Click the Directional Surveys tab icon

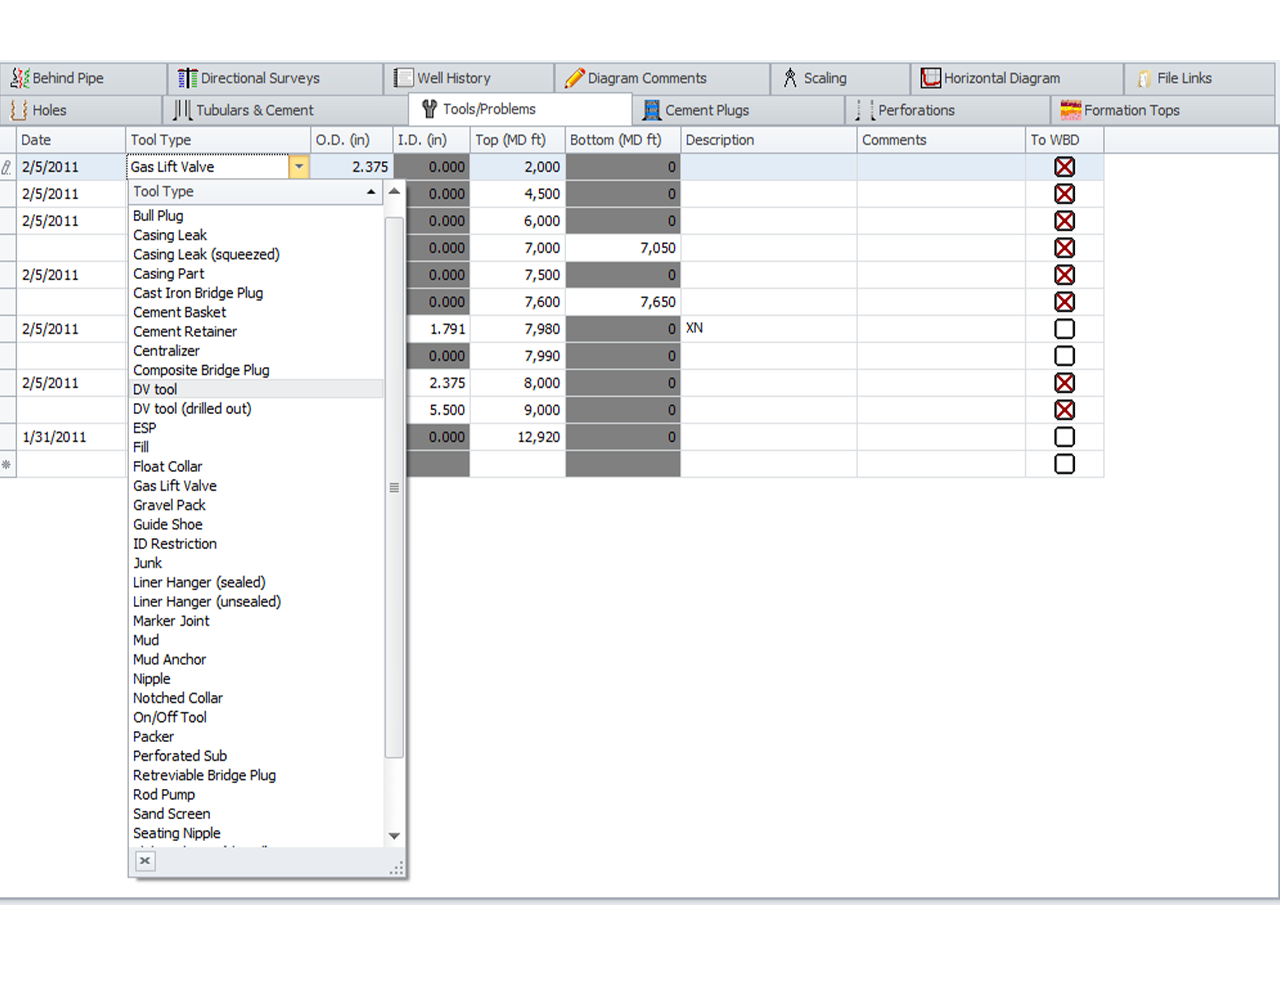[x=187, y=78]
